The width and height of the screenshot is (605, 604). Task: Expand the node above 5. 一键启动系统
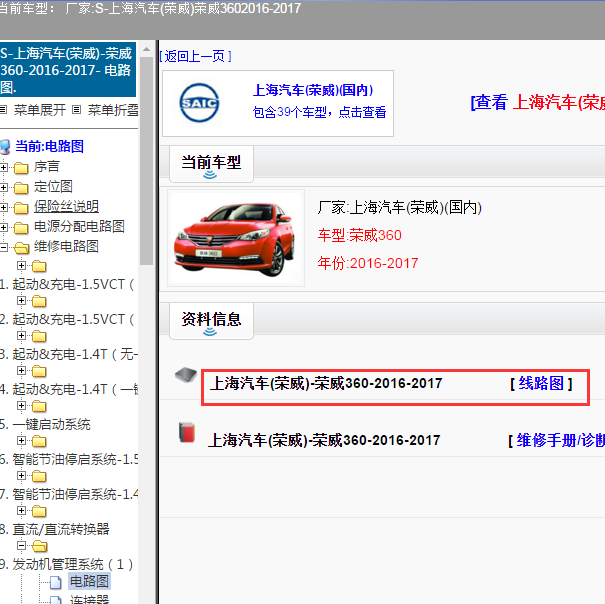[22, 406]
